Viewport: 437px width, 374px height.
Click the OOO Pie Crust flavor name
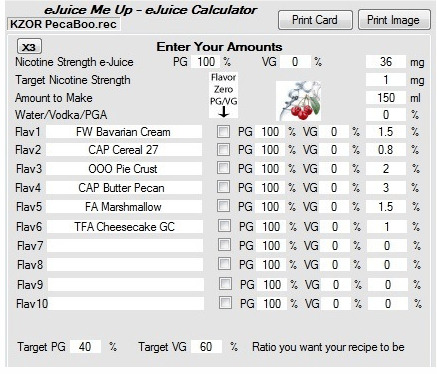click(124, 169)
